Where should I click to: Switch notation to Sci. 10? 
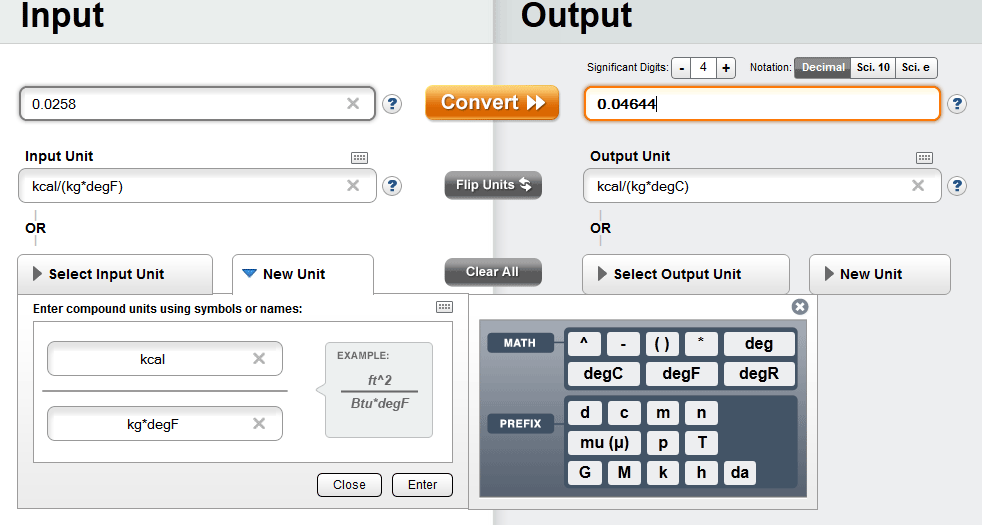[873, 68]
